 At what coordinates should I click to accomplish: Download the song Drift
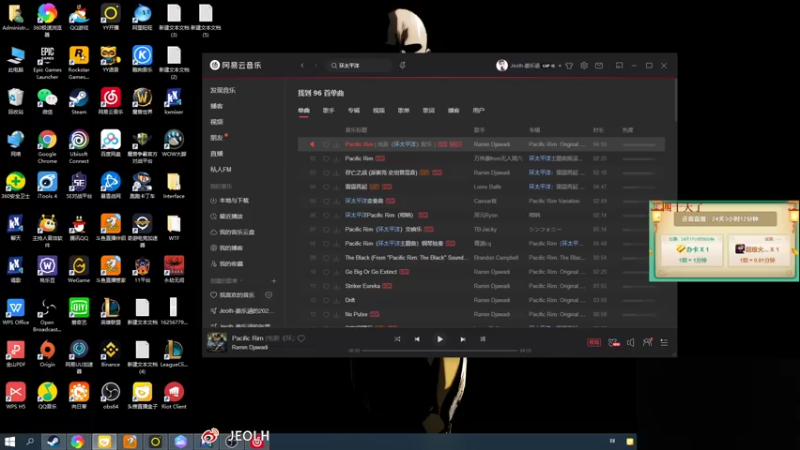pyautogui.click(x=336, y=301)
